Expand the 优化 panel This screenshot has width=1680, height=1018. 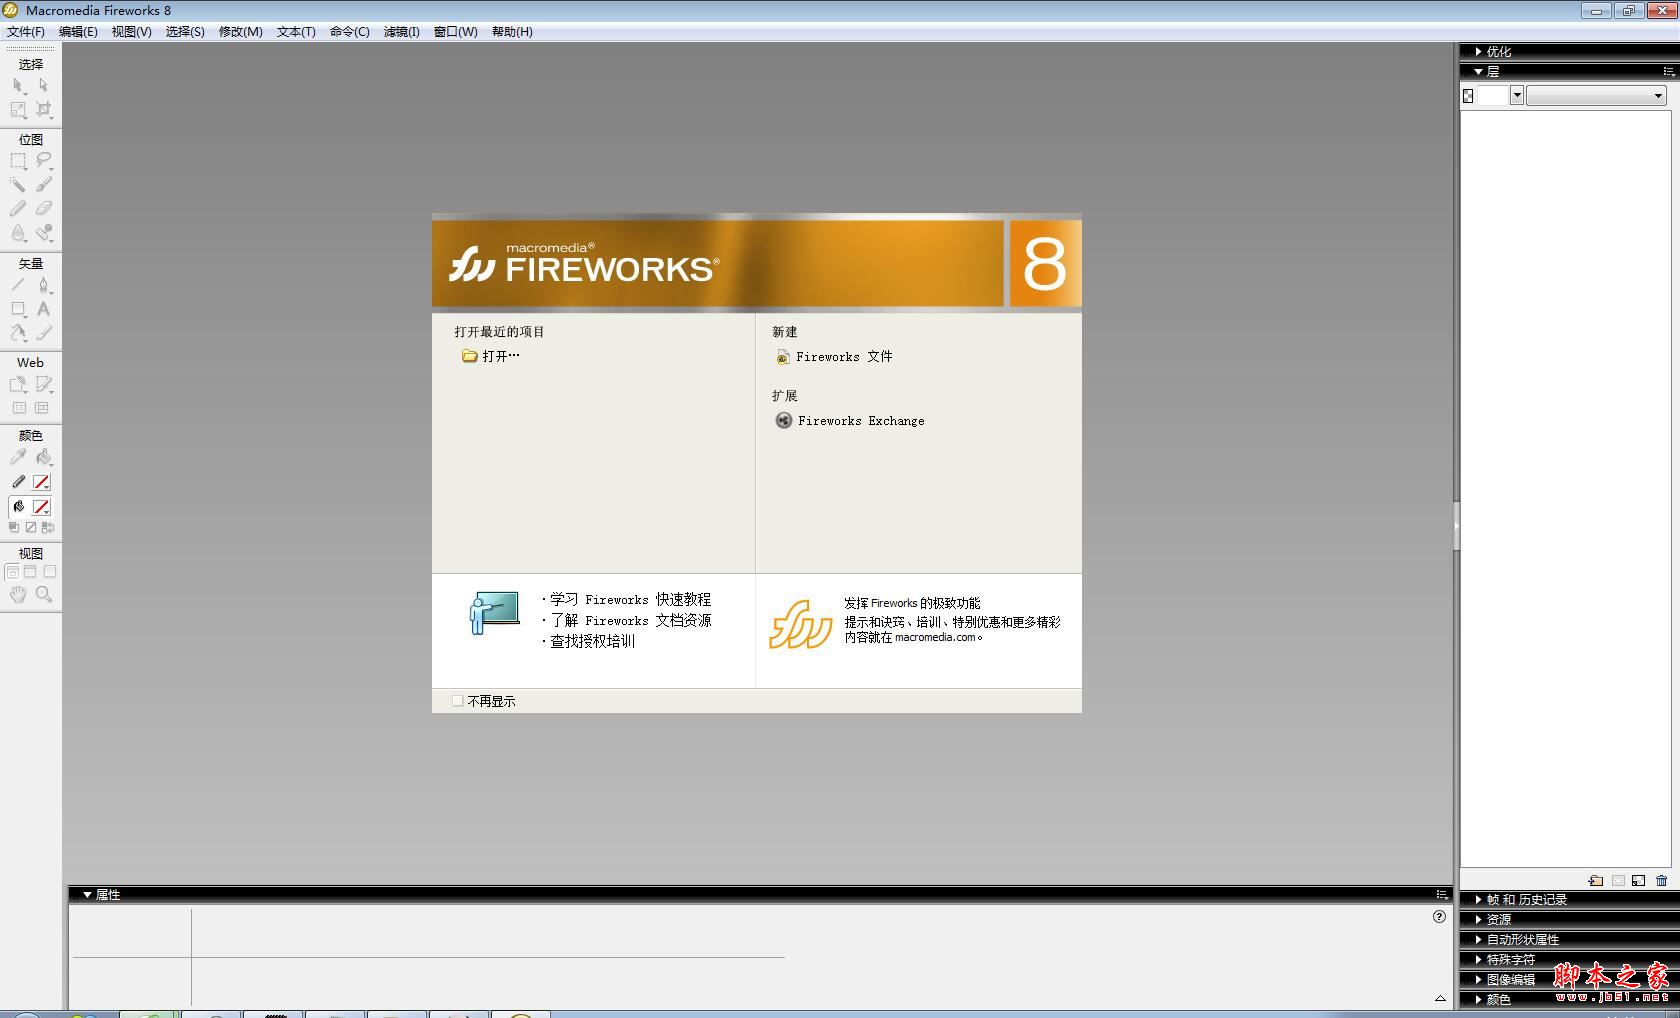[1479, 51]
